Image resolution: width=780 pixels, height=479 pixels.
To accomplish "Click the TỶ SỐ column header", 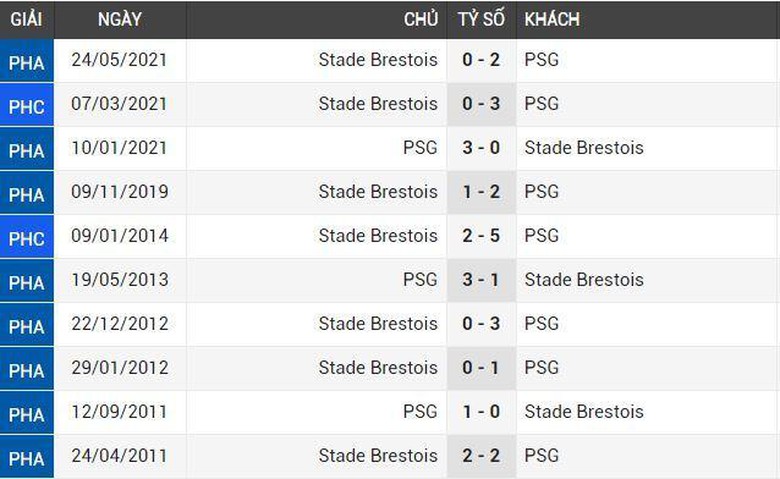I will 481,19.
